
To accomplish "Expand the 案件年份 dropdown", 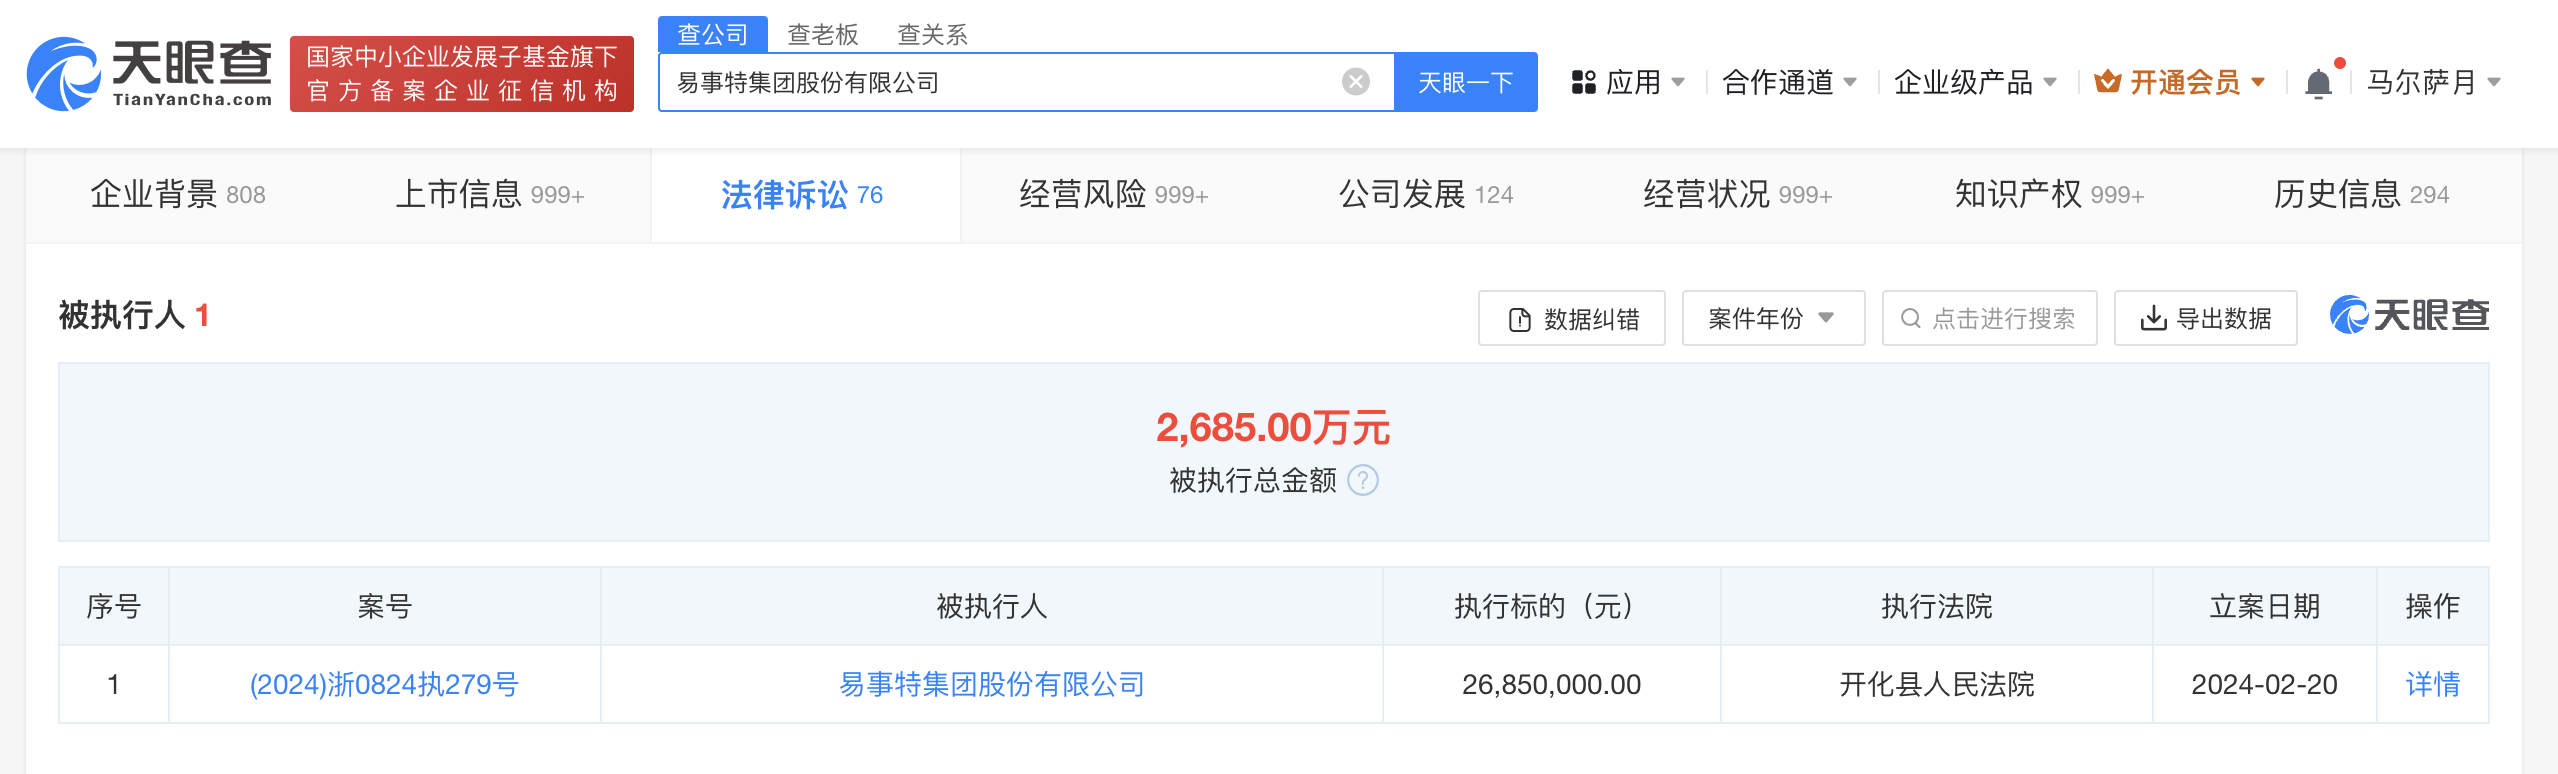I will [1772, 319].
